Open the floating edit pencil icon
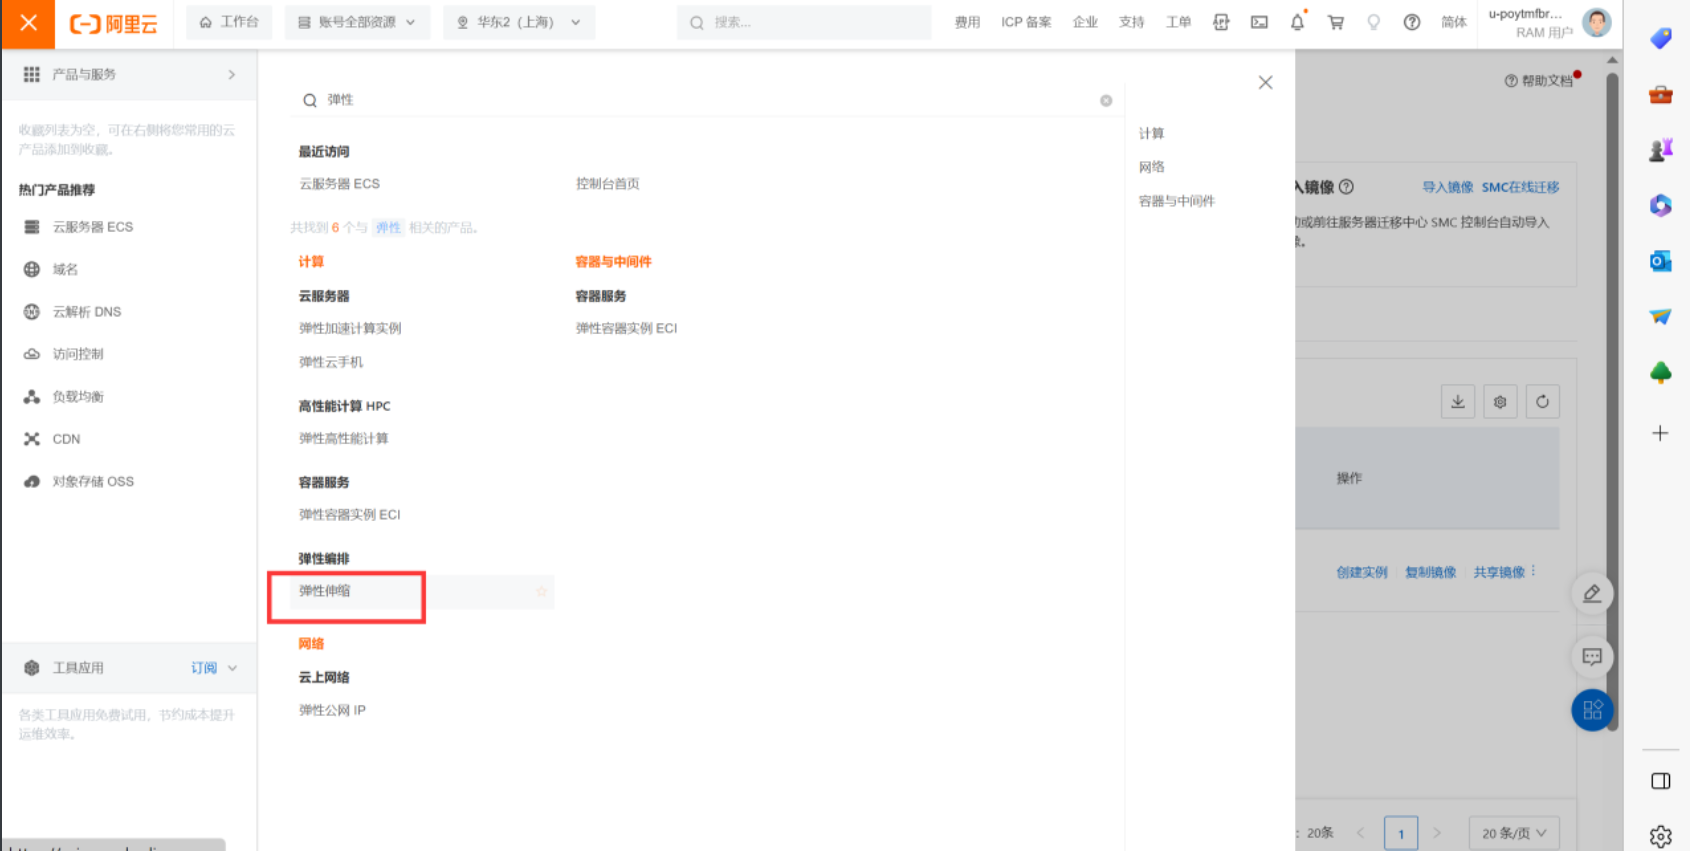This screenshot has height=851, width=1690. (1591, 594)
